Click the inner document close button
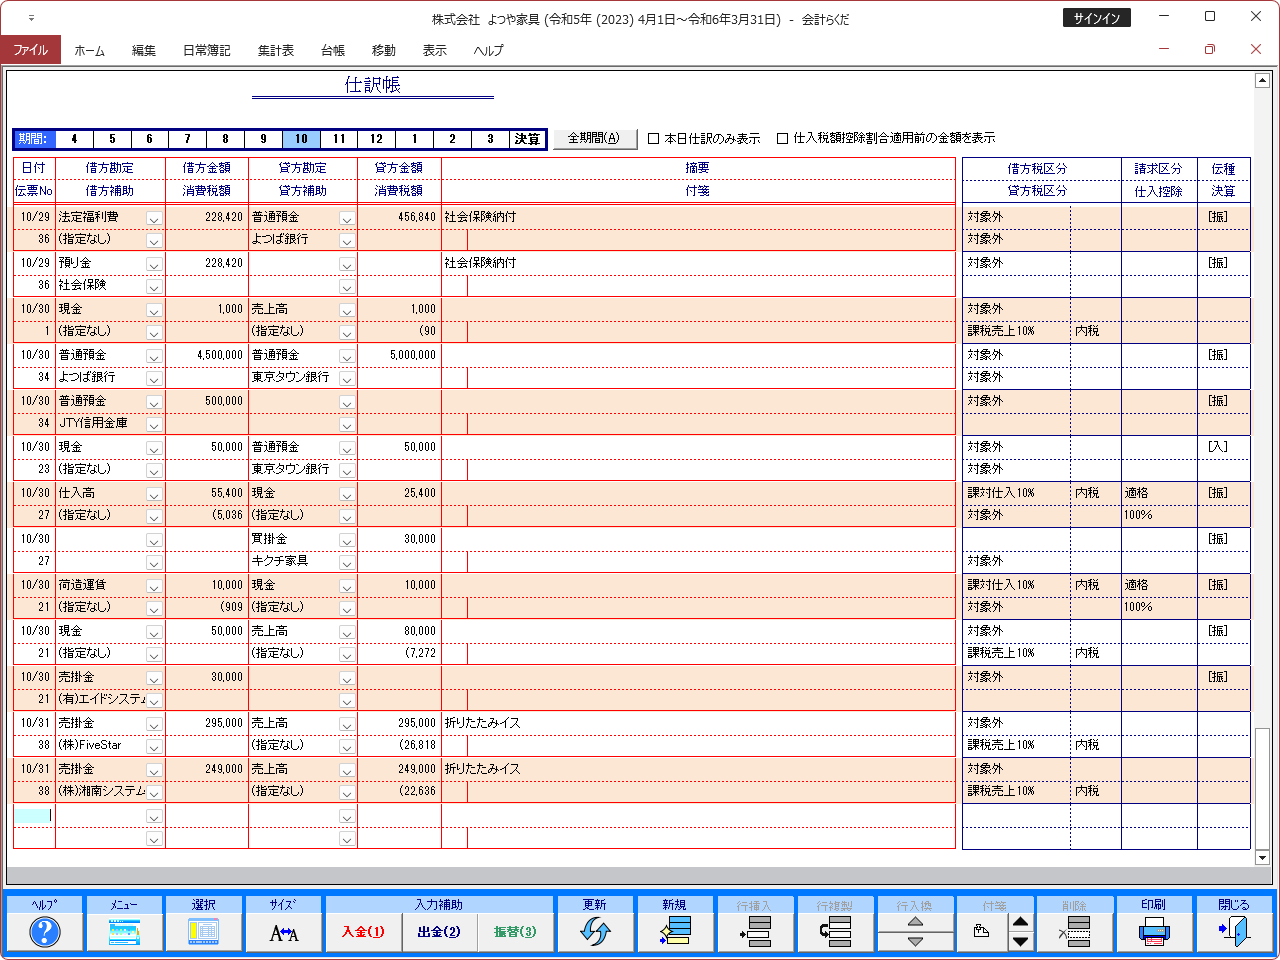 [x=1256, y=49]
